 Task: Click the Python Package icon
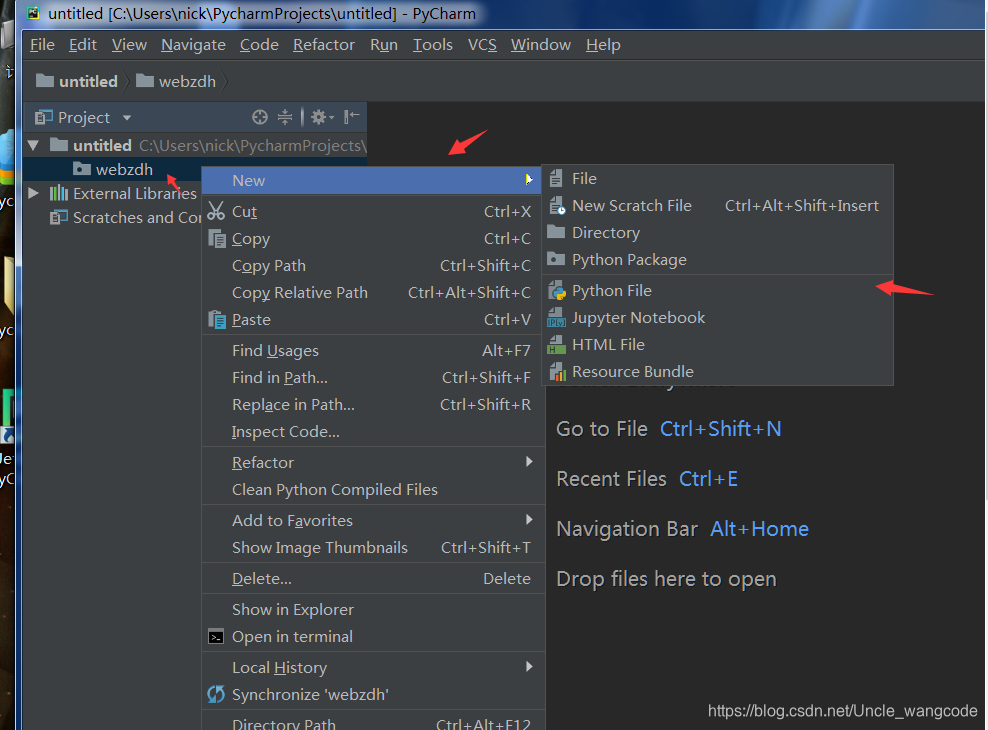(x=556, y=259)
